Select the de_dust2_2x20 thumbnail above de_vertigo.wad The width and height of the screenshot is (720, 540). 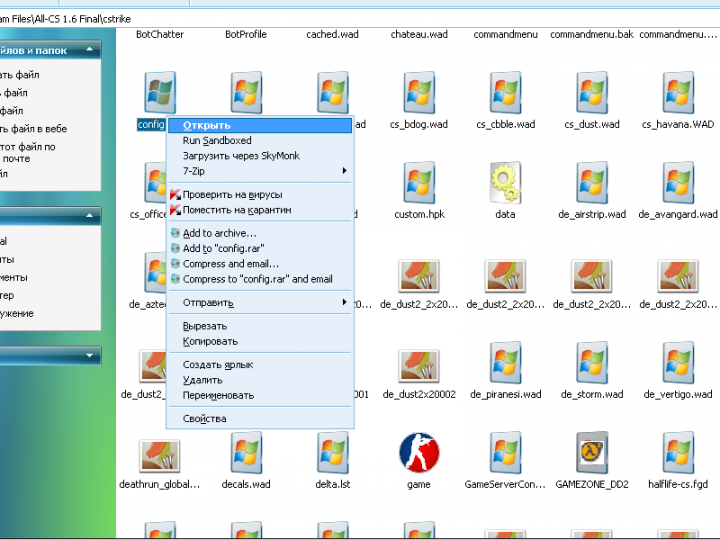678,276
